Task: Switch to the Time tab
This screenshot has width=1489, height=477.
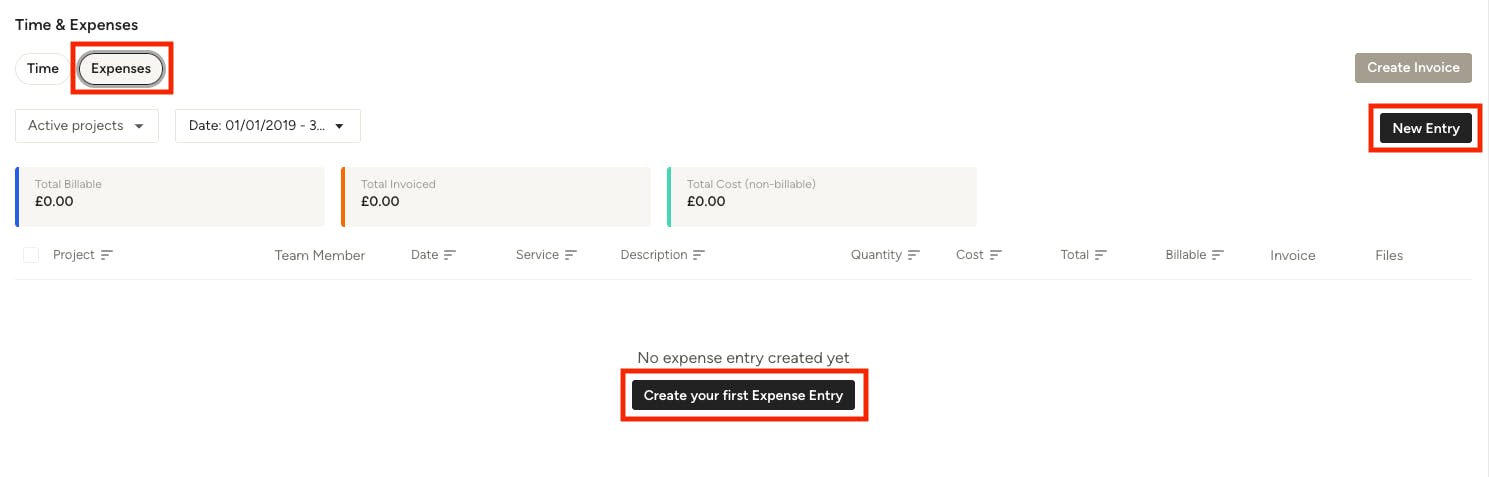Action: [x=43, y=69]
